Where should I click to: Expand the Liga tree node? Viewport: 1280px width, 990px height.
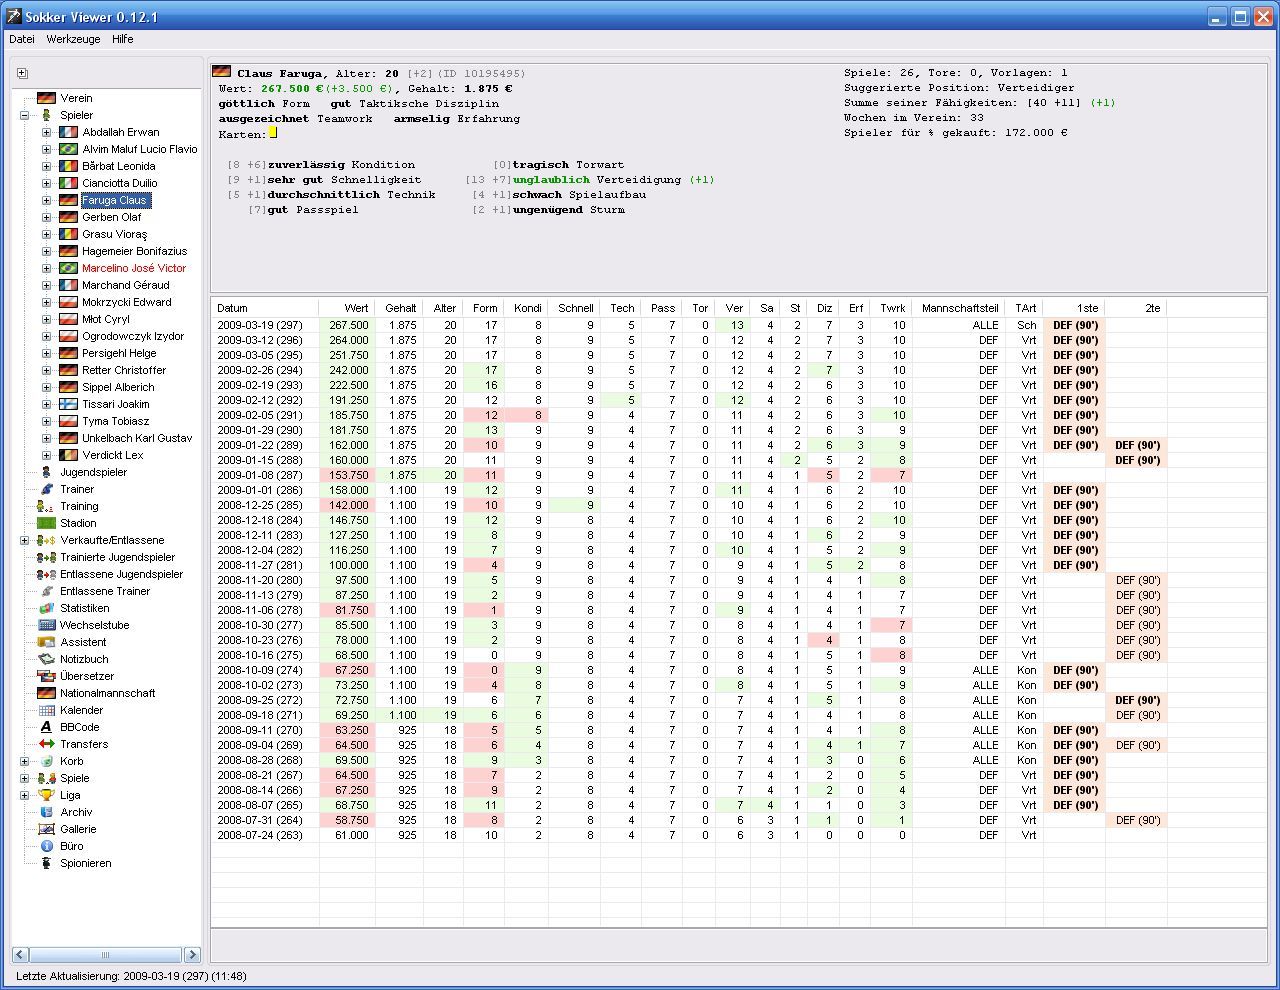coord(24,795)
